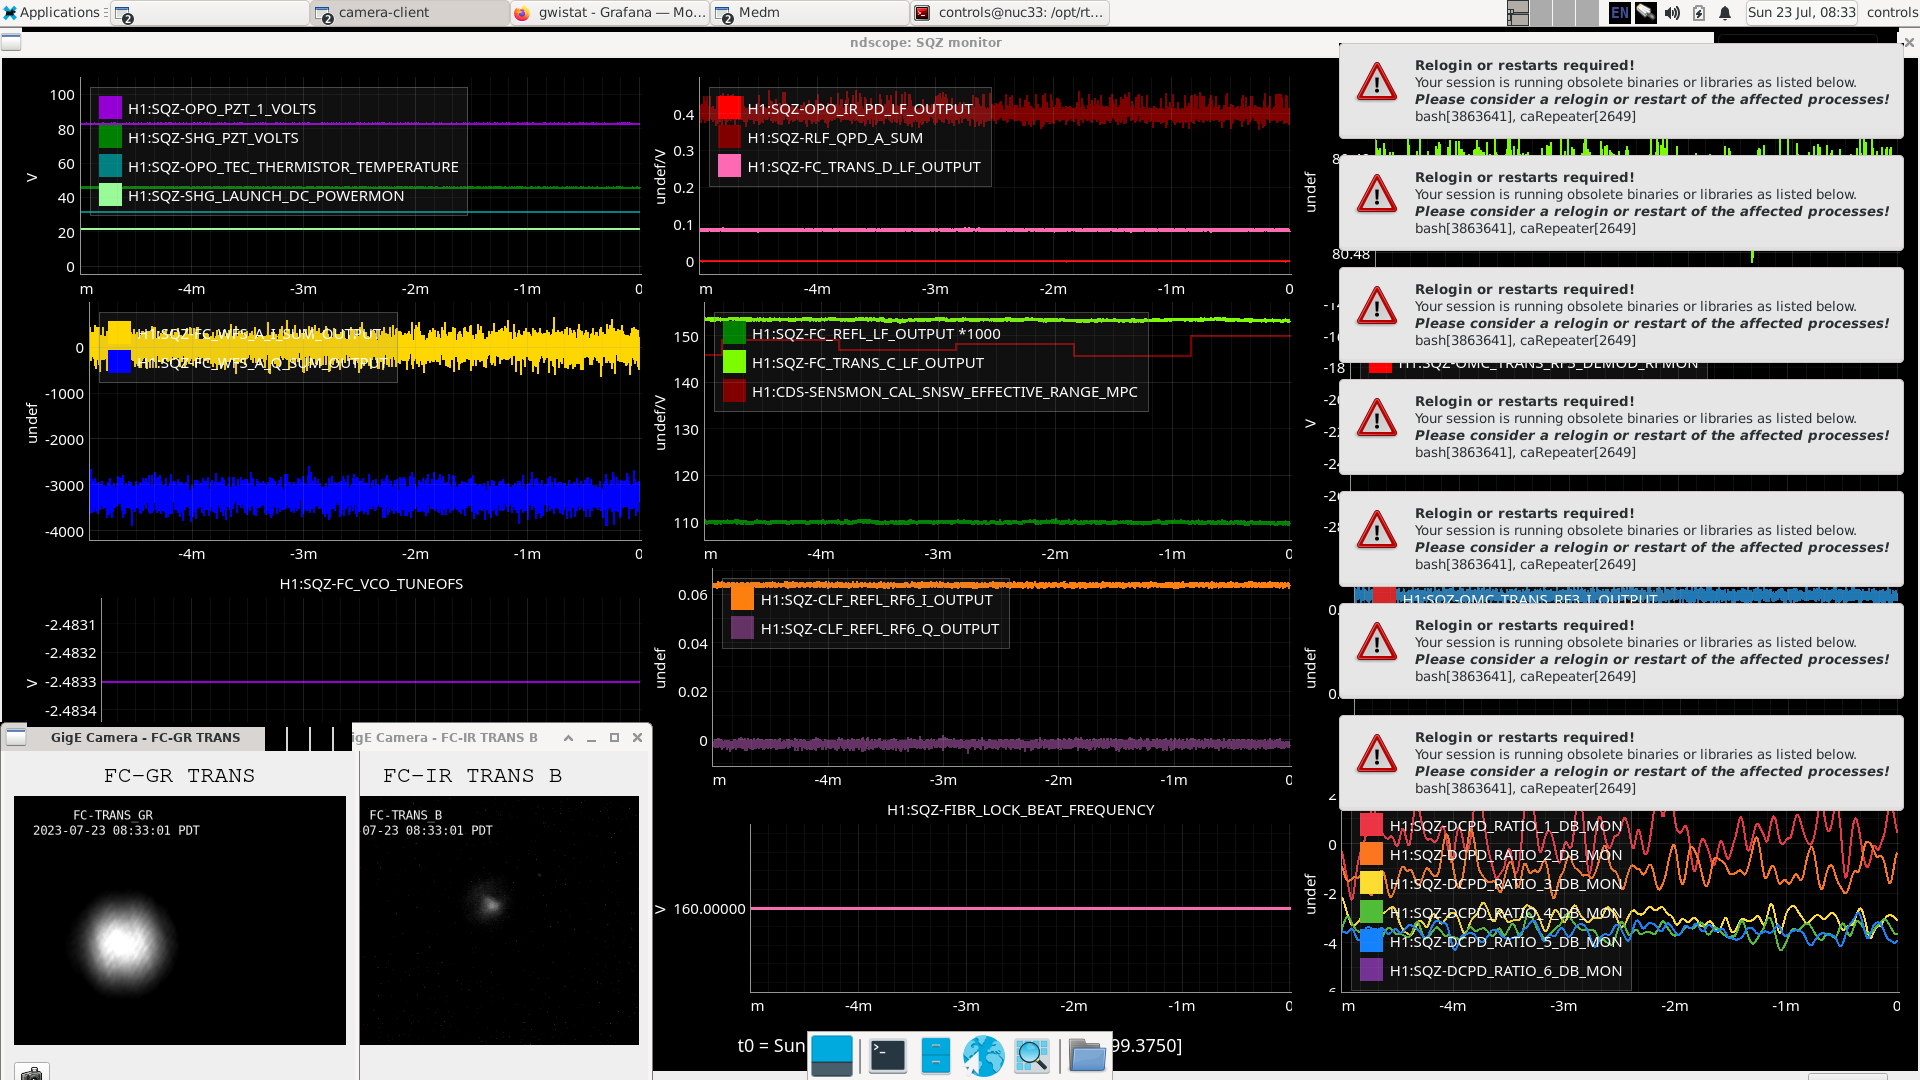The width and height of the screenshot is (1920, 1080).
Task: Click the notifications bell tray icon
Action: pos(1725,13)
